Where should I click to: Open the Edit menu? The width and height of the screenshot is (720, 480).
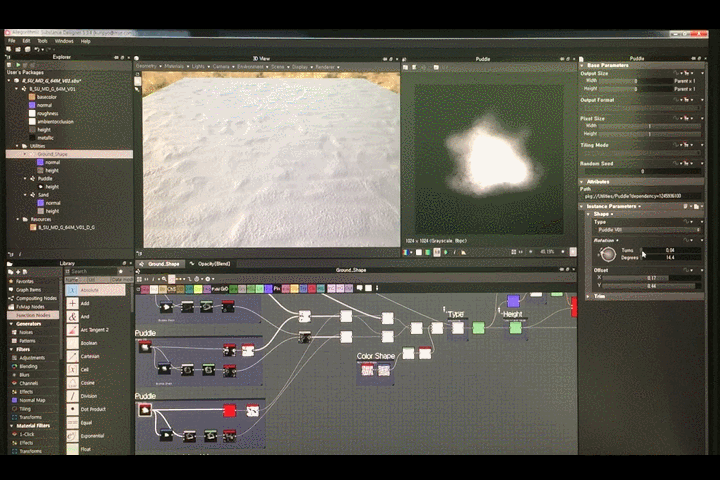point(26,41)
